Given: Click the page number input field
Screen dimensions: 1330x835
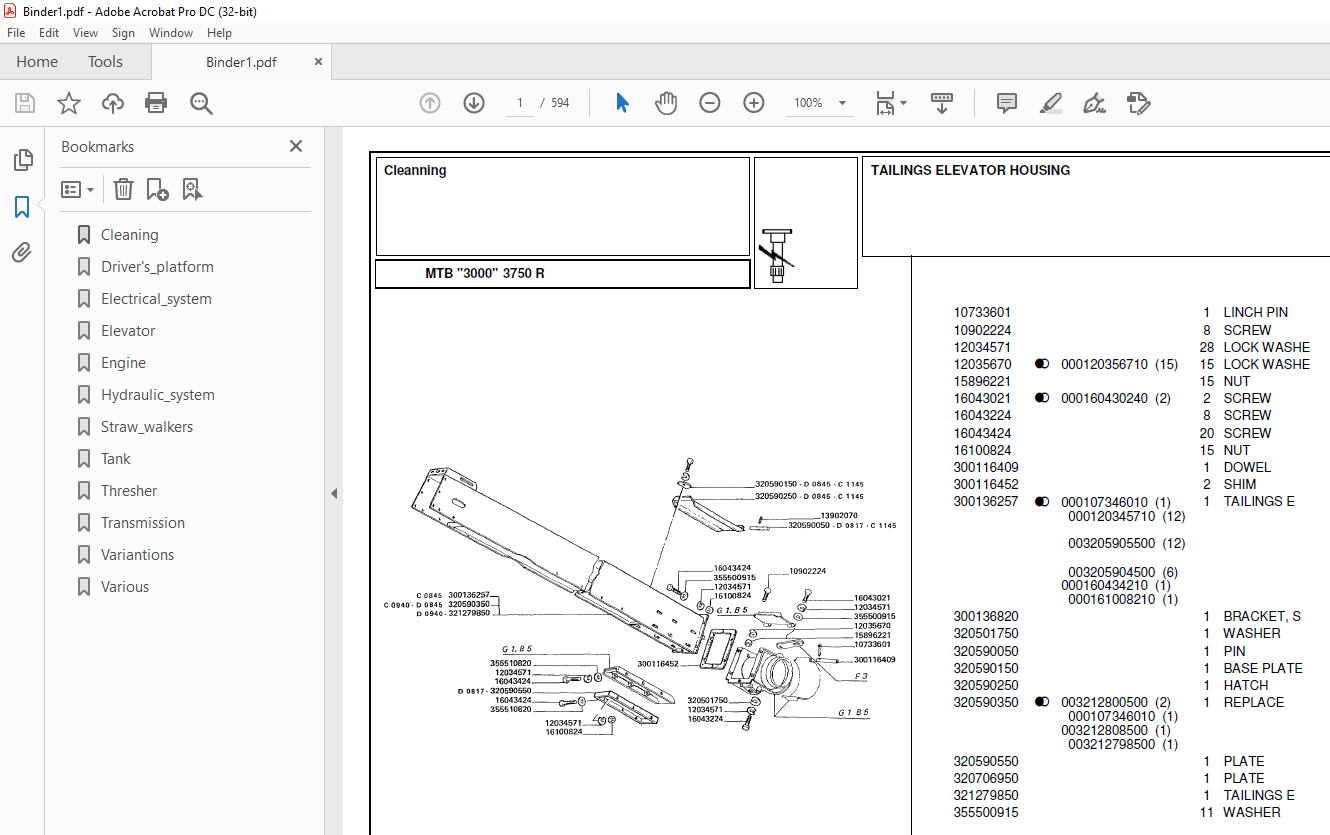Looking at the screenshot, I should 520,103.
